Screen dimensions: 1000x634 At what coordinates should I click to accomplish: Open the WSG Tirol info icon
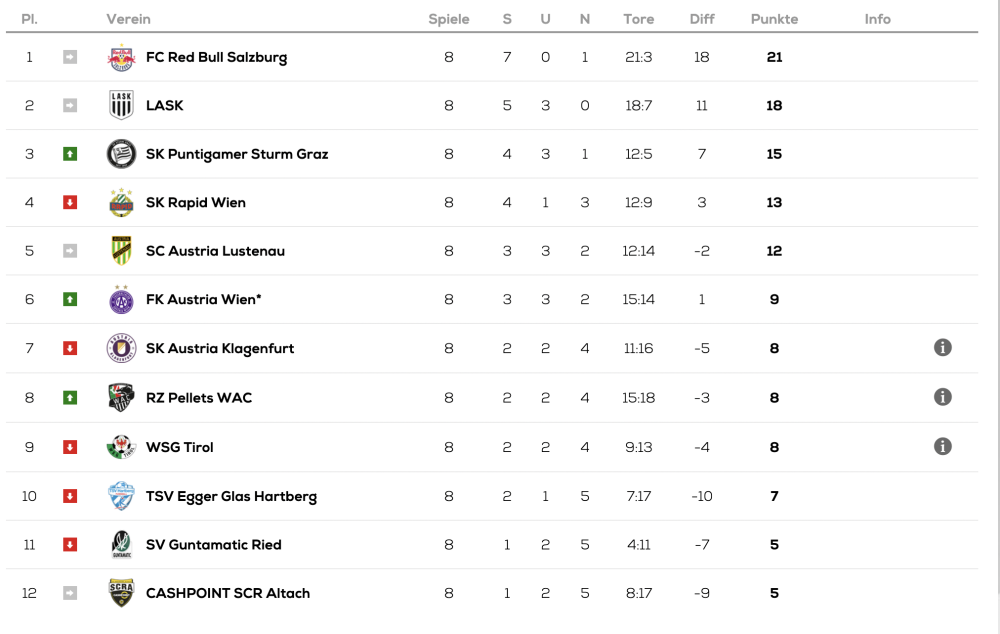tap(942, 446)
